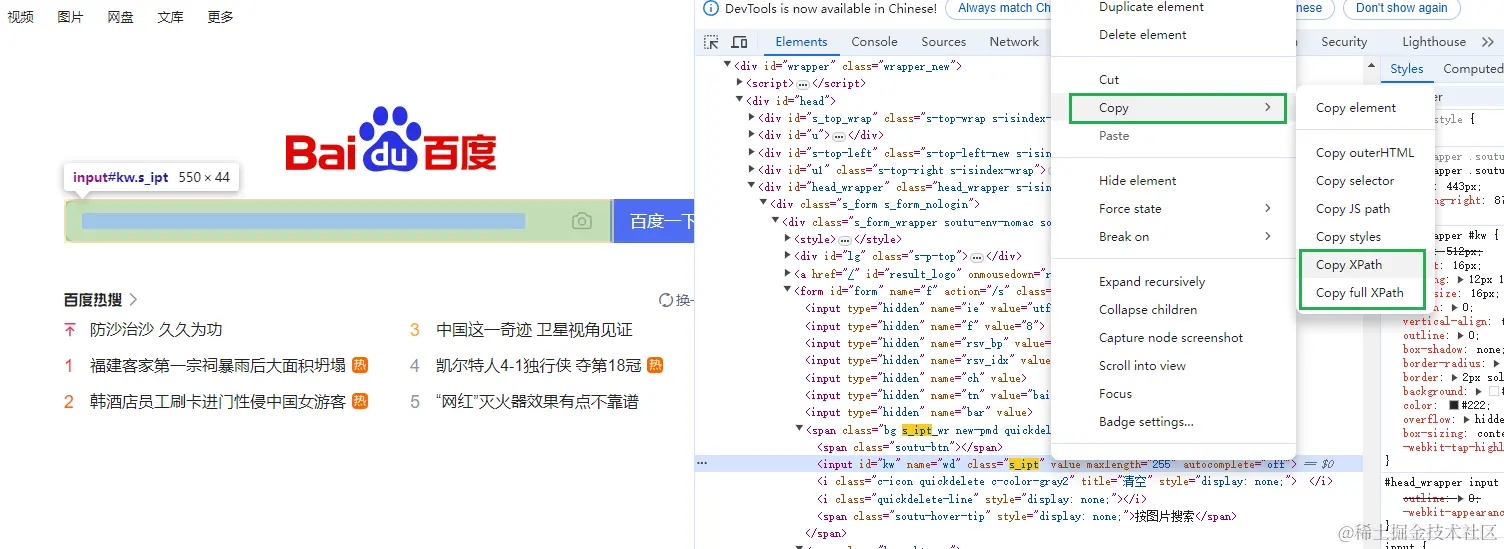Open the 网盘 link in Baidu top nav
Image resolution: width=1504 pixels, height=549 pixels.
pos(121,17)
